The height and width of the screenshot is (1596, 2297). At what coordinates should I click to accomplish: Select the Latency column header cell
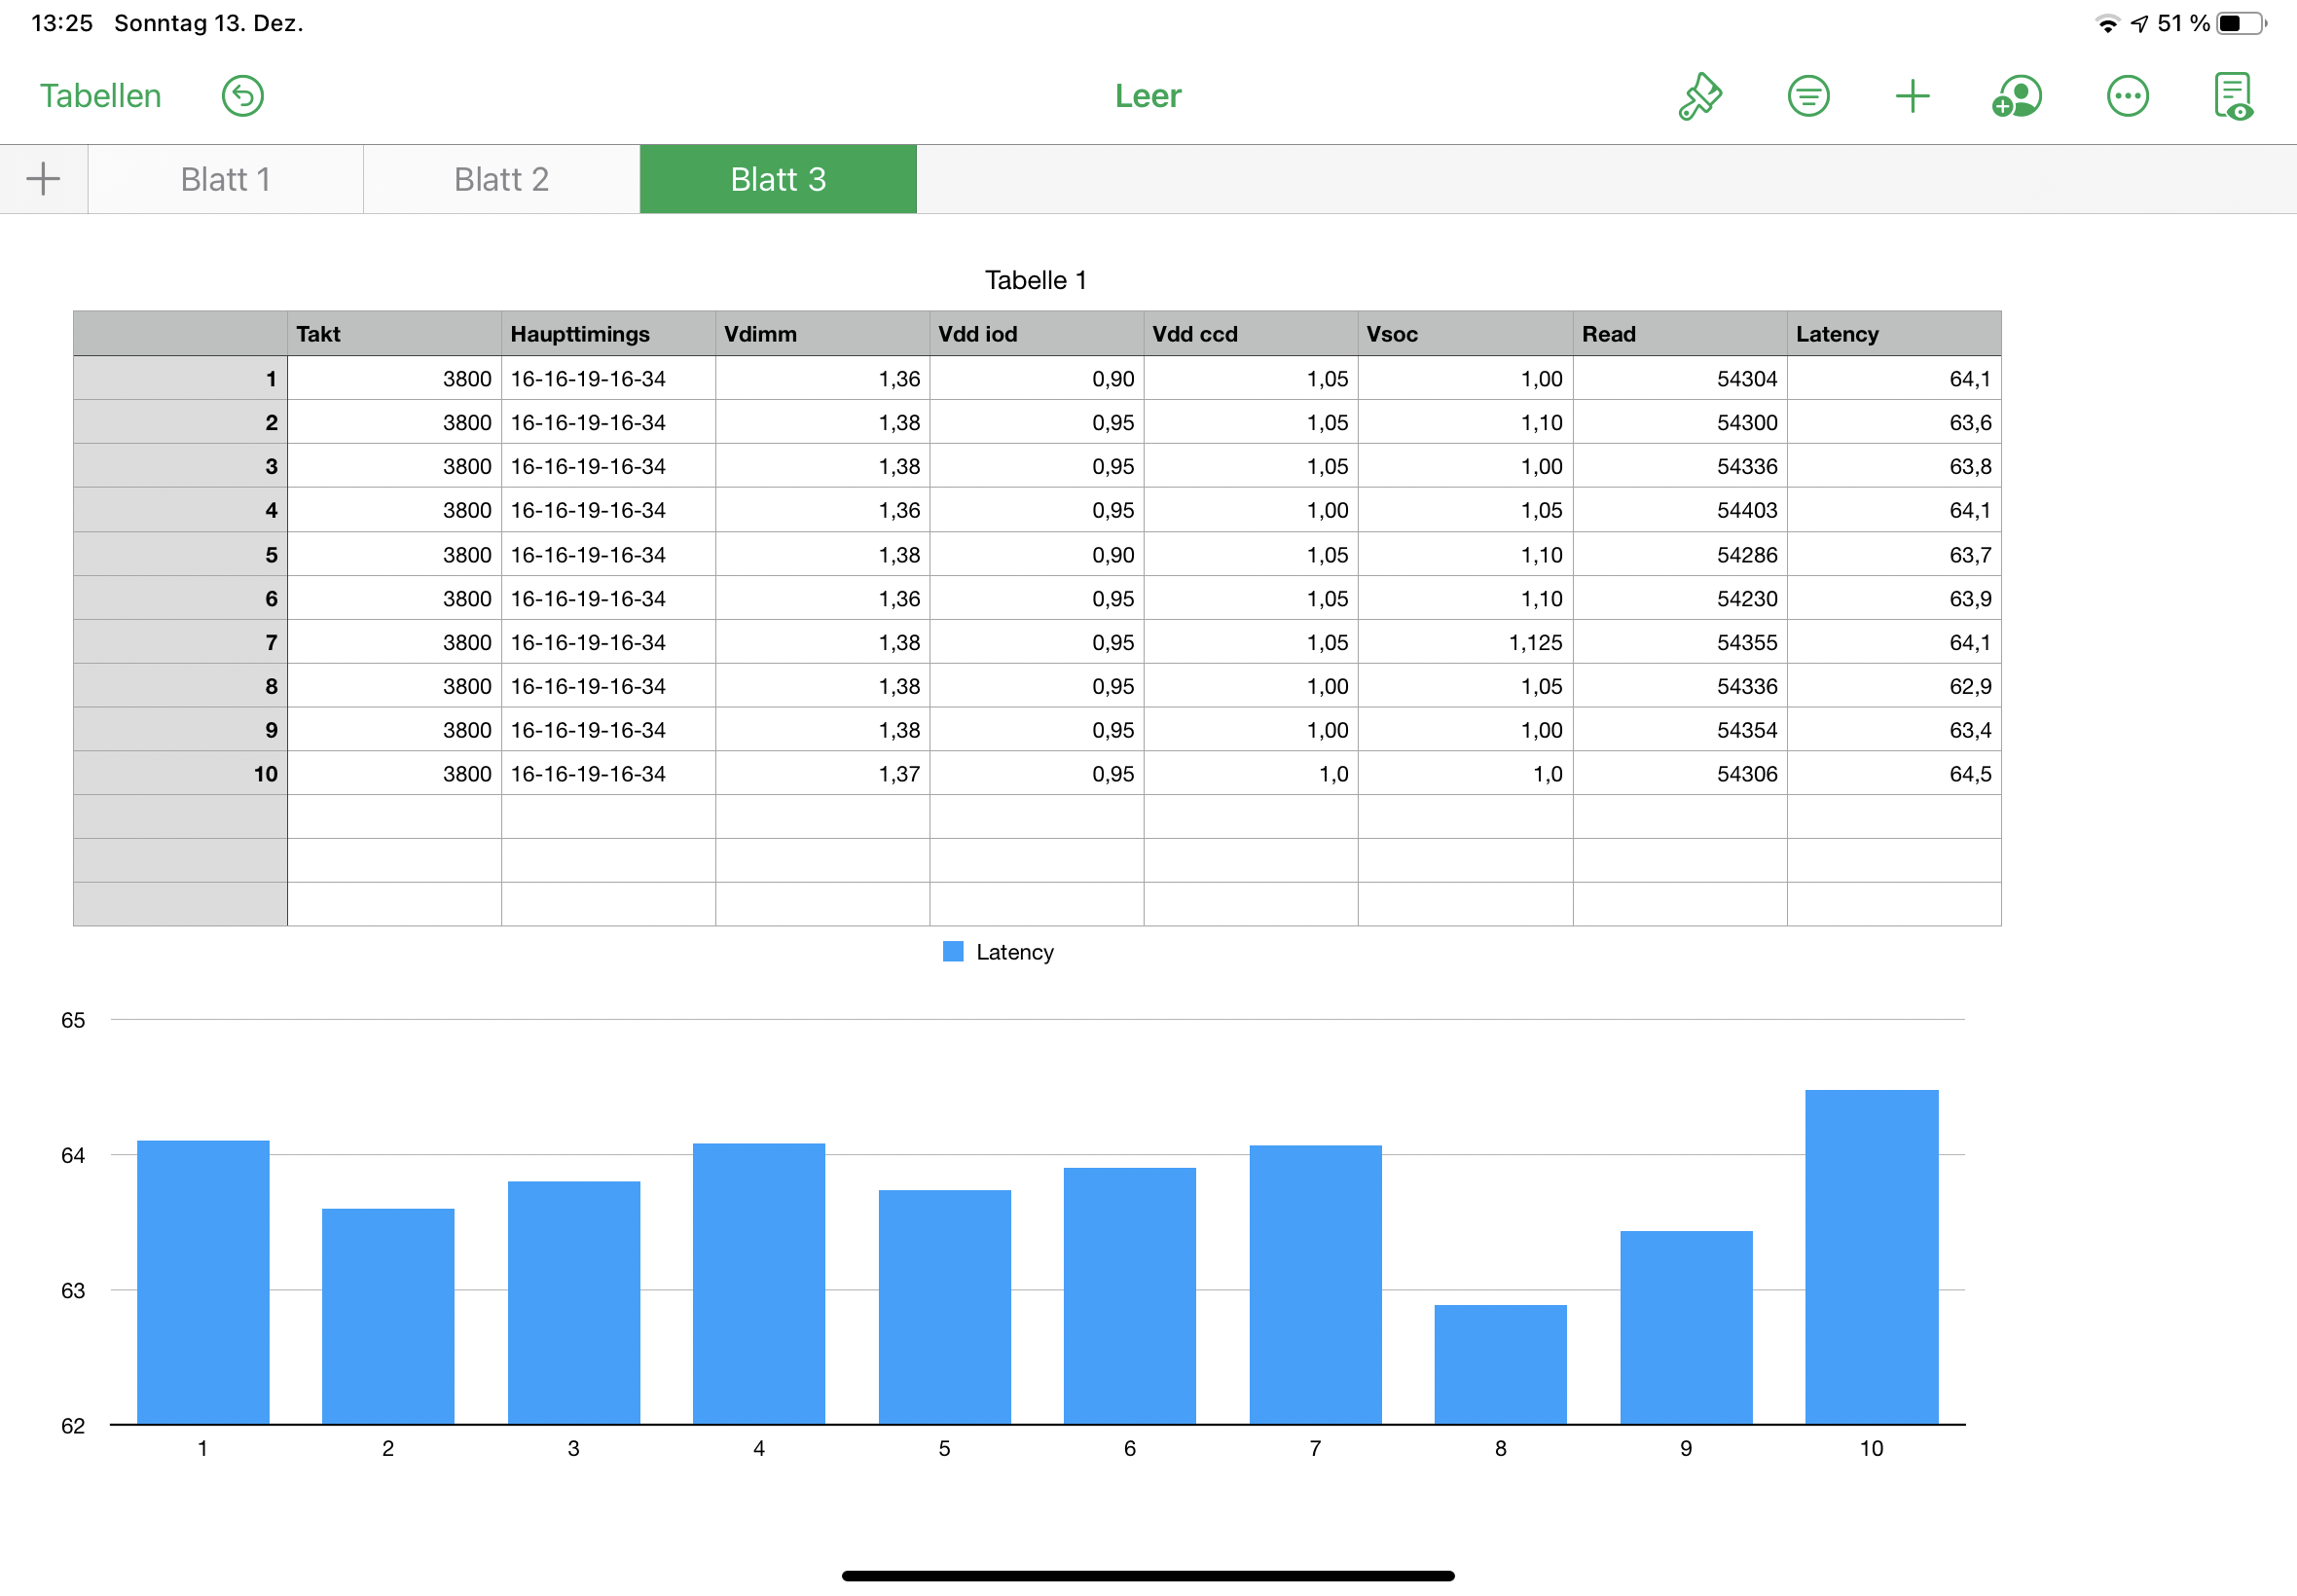1893,334
